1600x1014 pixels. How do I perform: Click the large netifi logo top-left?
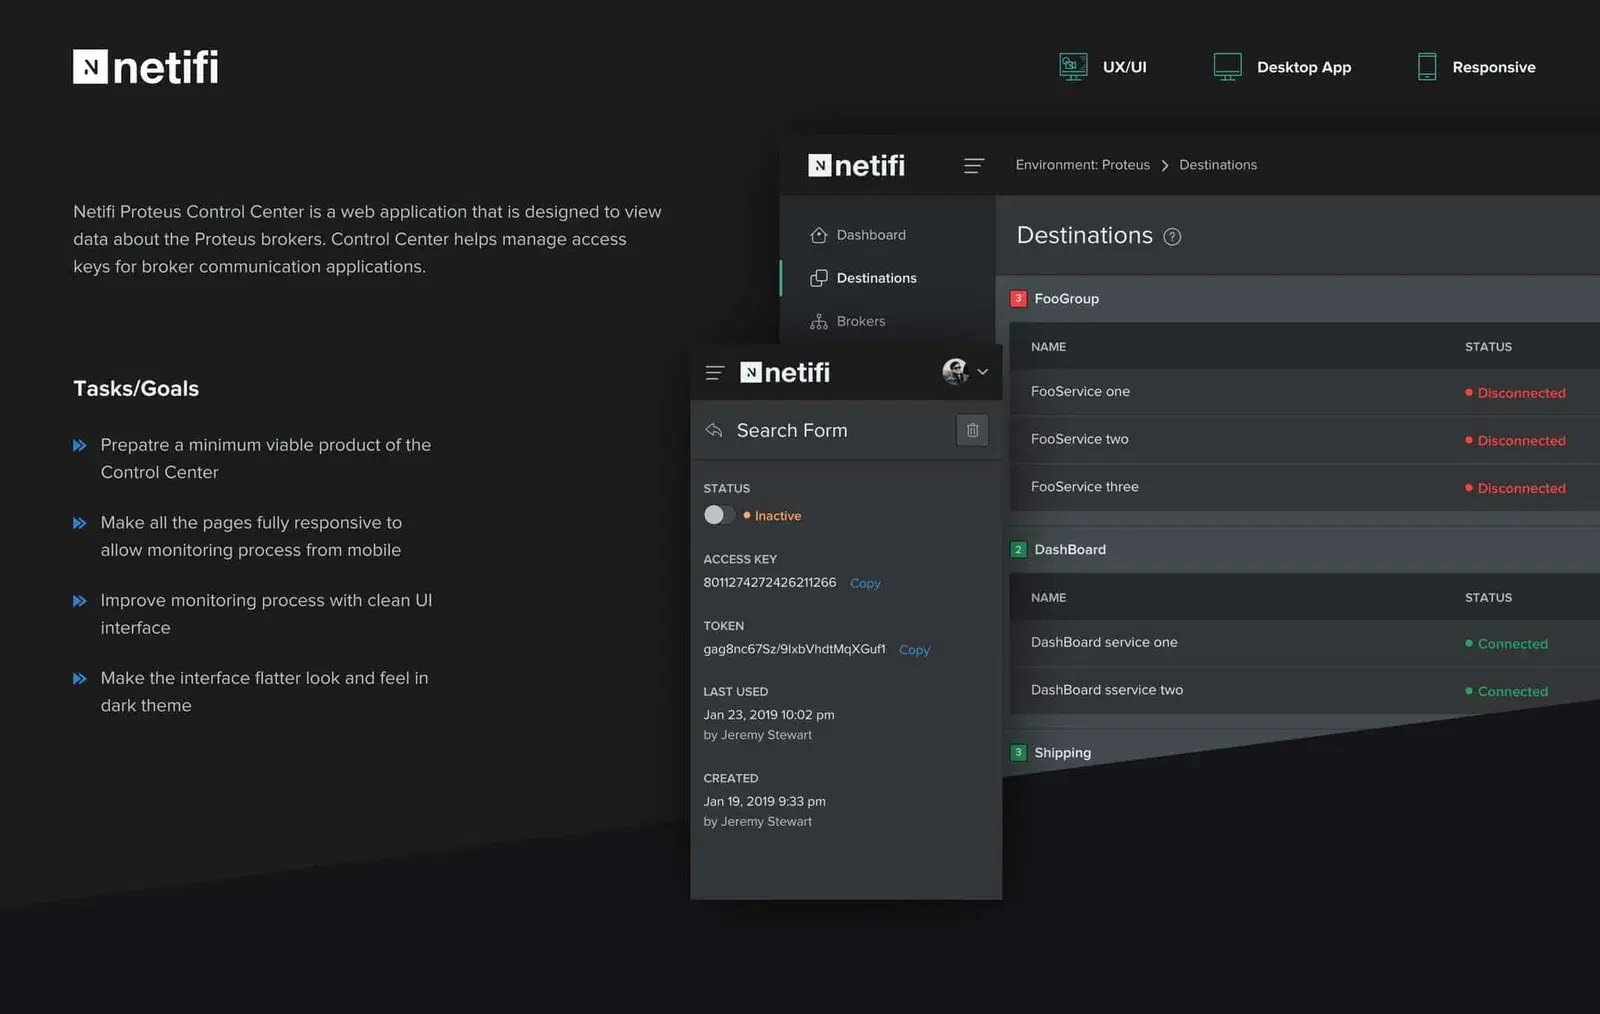coord(146,67)
